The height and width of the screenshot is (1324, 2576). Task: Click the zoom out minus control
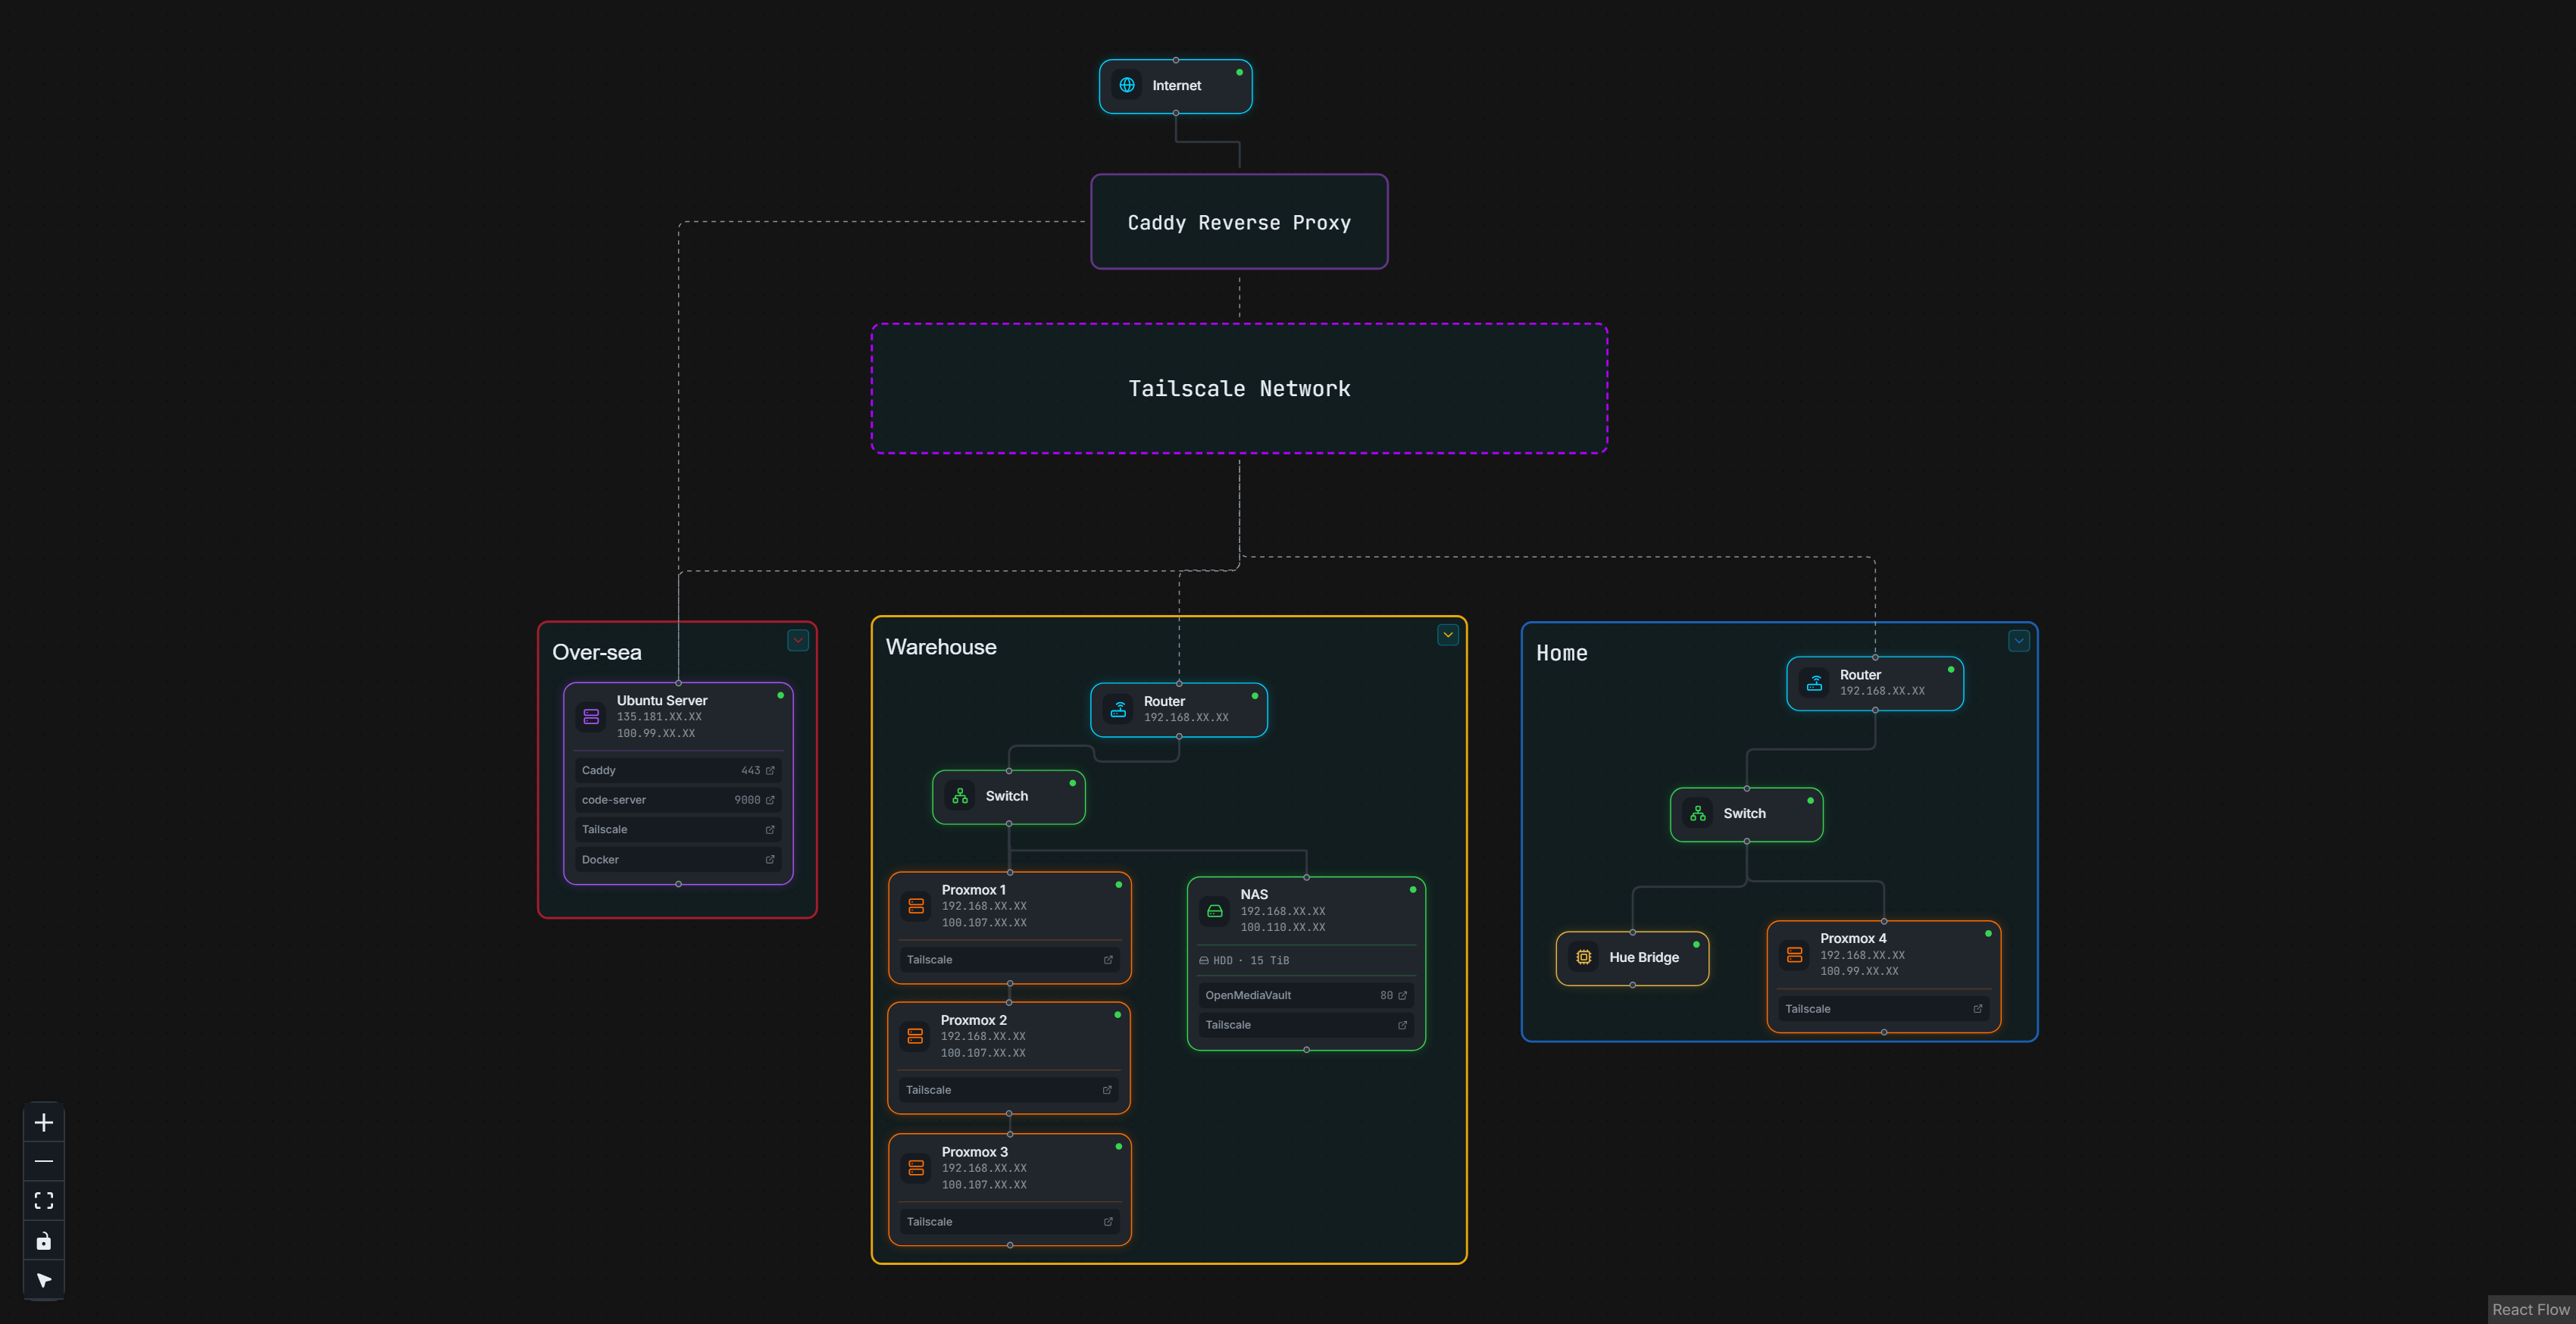(44, 1161)
